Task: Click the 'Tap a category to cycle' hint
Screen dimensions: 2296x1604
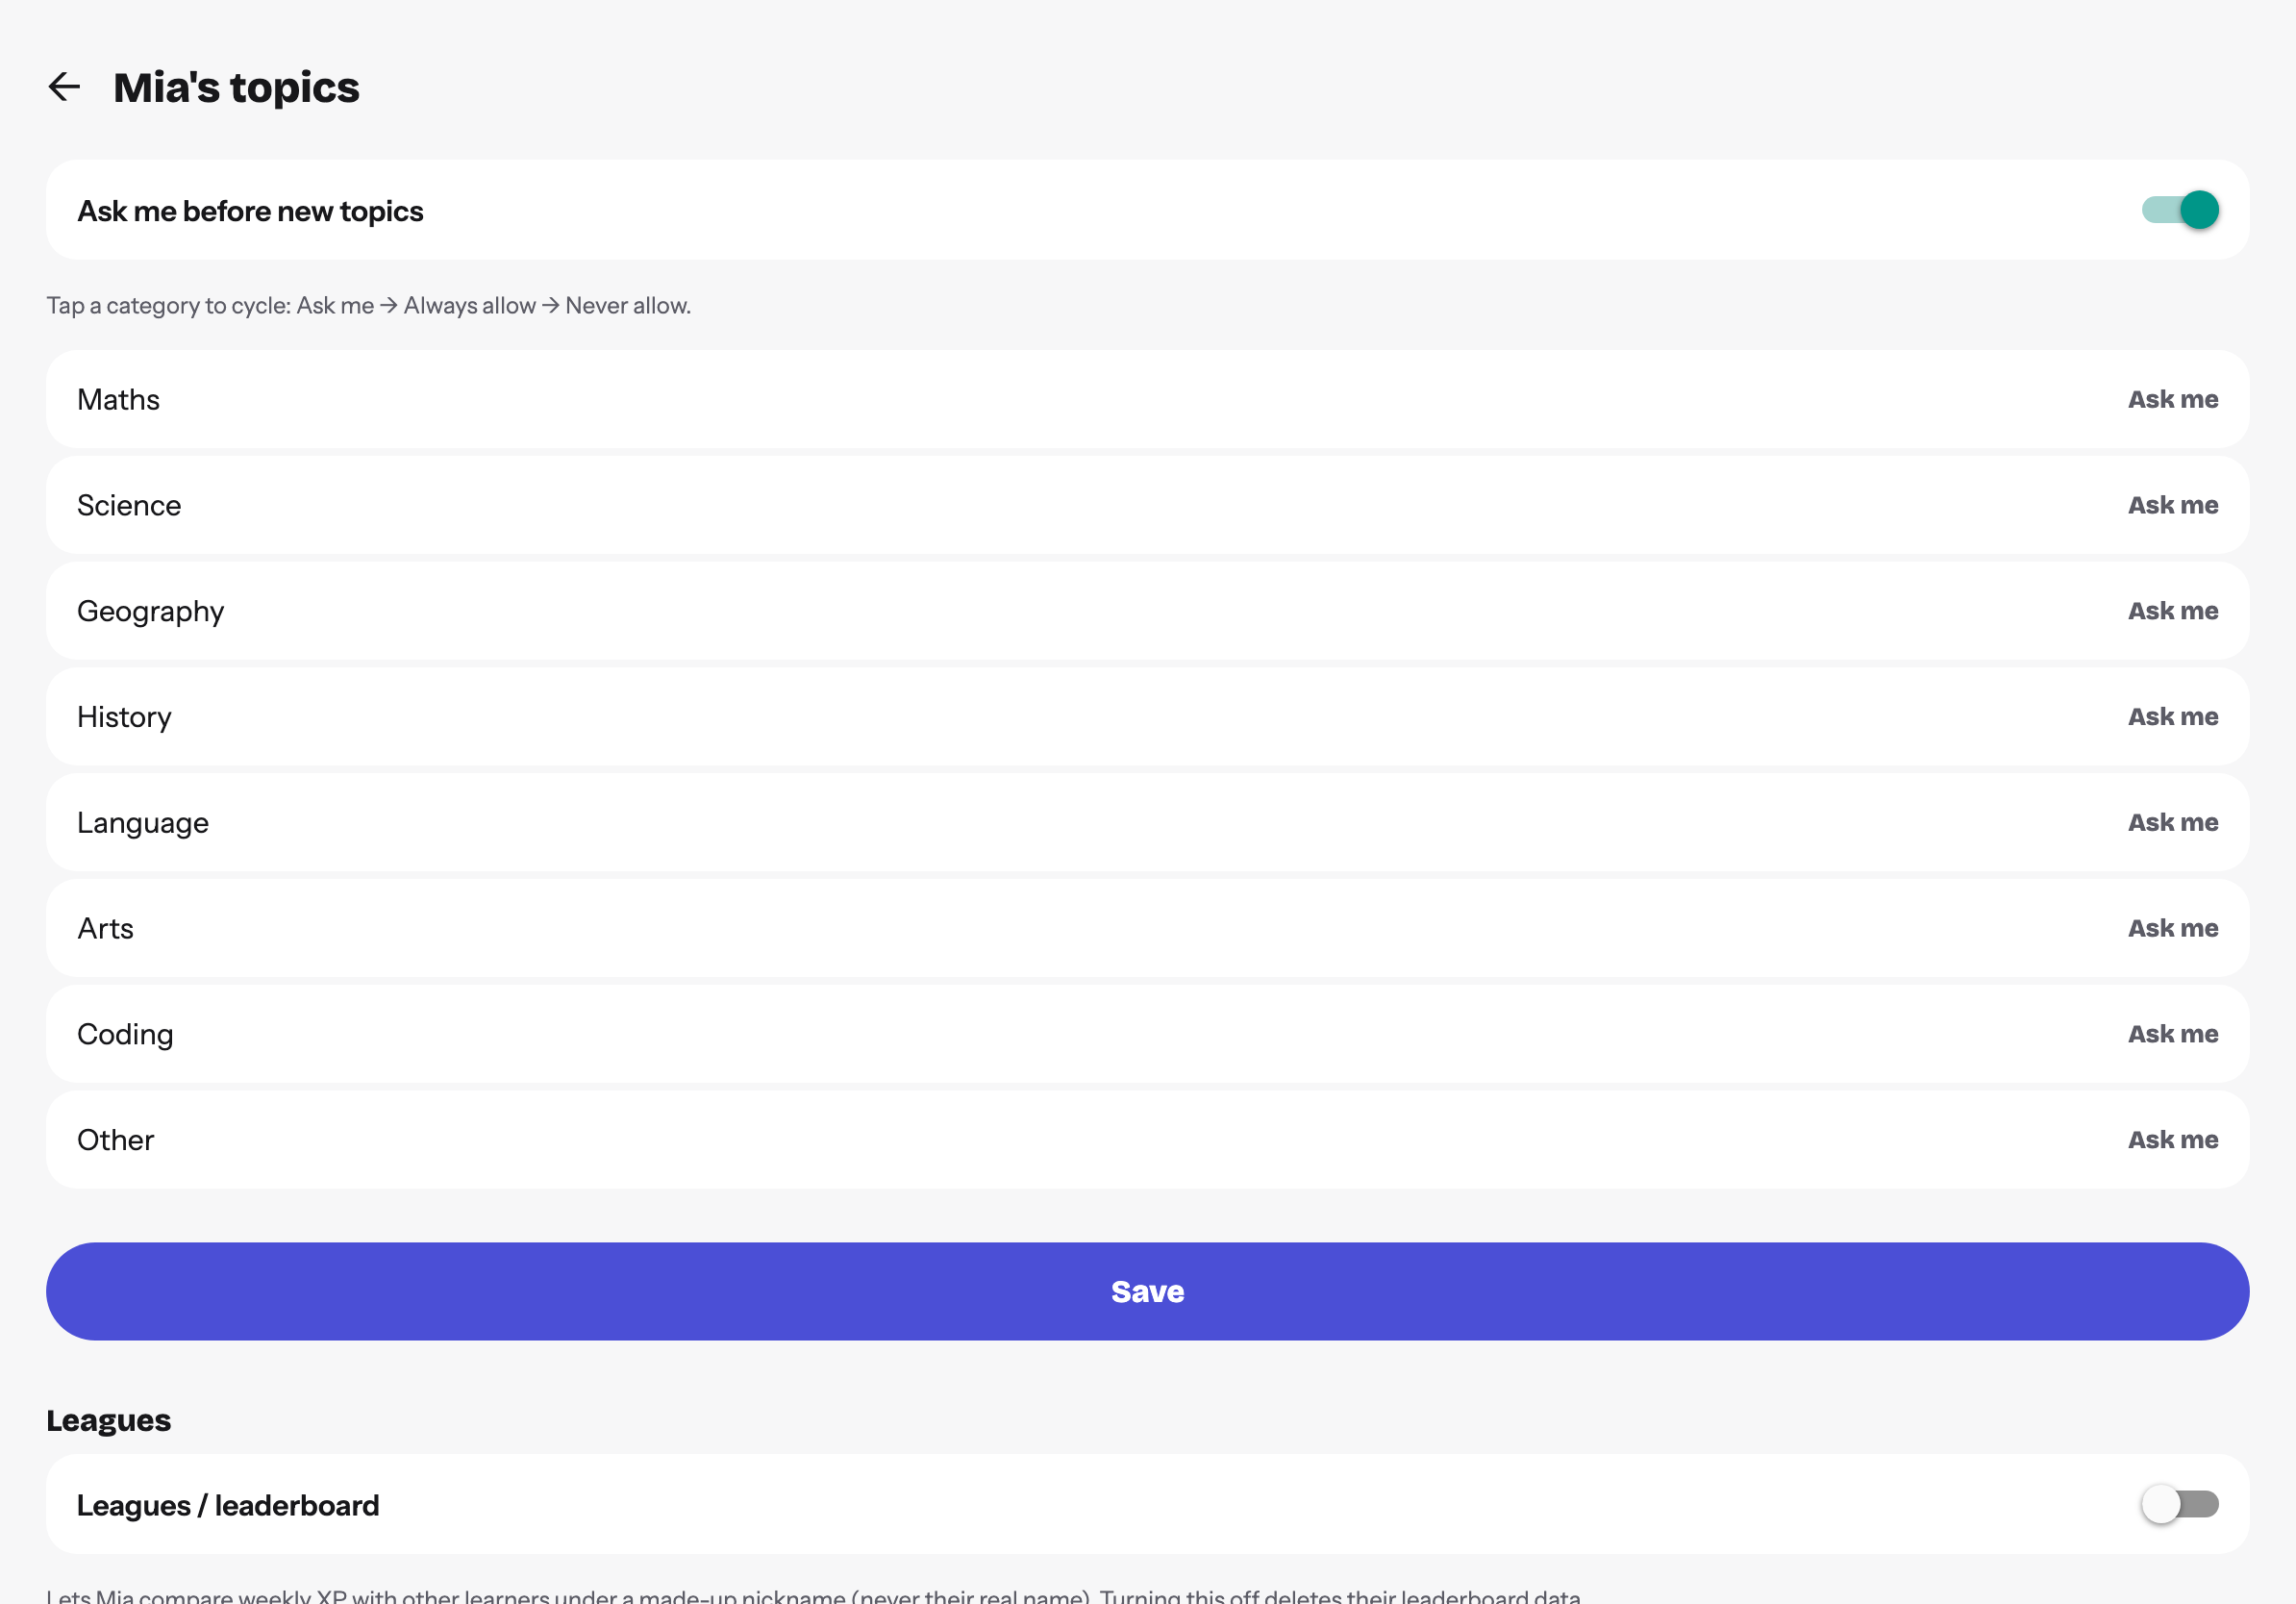Action: 369,305
